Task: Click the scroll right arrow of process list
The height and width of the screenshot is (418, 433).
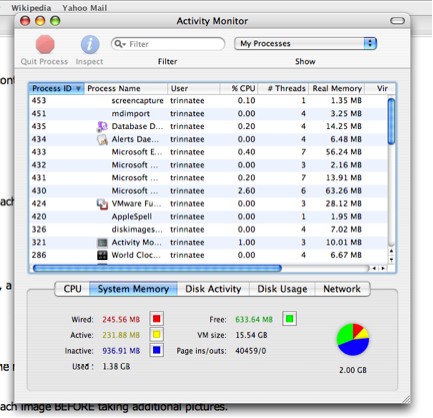Action: coord(383,268)
